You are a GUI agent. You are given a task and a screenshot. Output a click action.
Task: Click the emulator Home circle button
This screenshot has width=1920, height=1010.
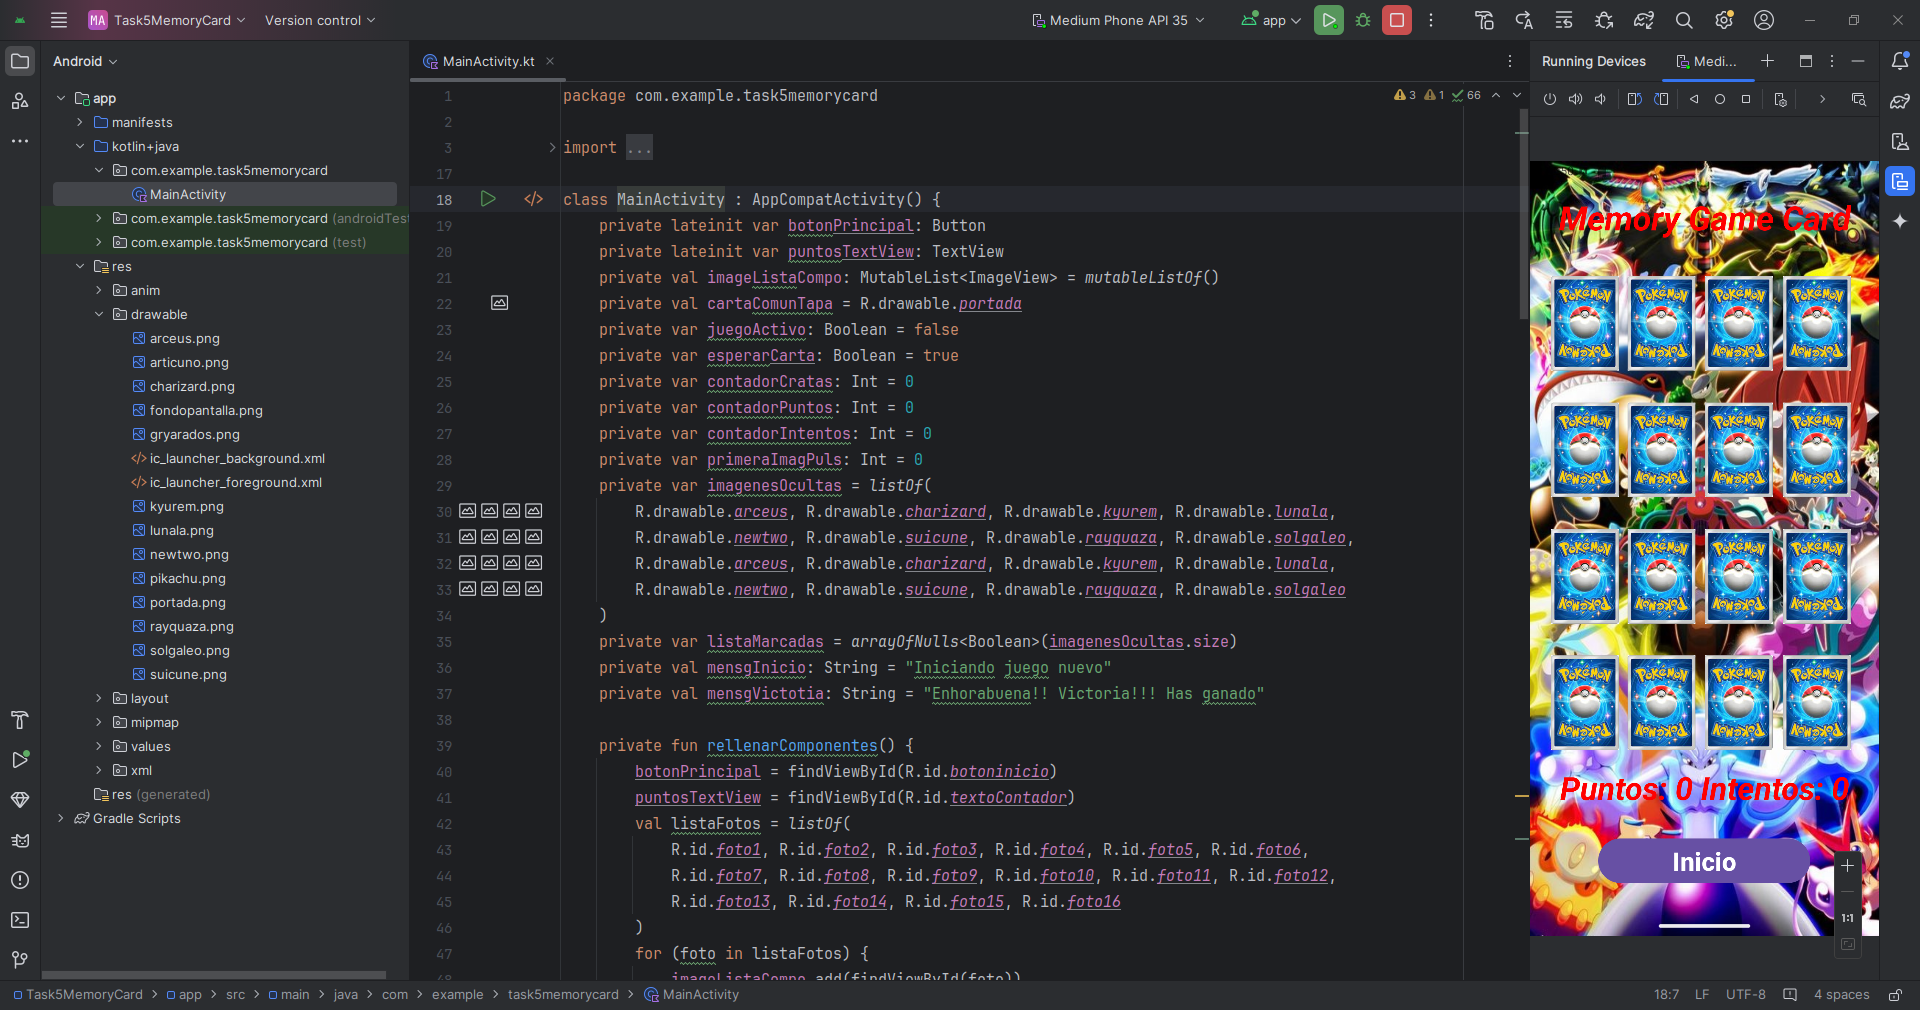[x=1720, y=99]
